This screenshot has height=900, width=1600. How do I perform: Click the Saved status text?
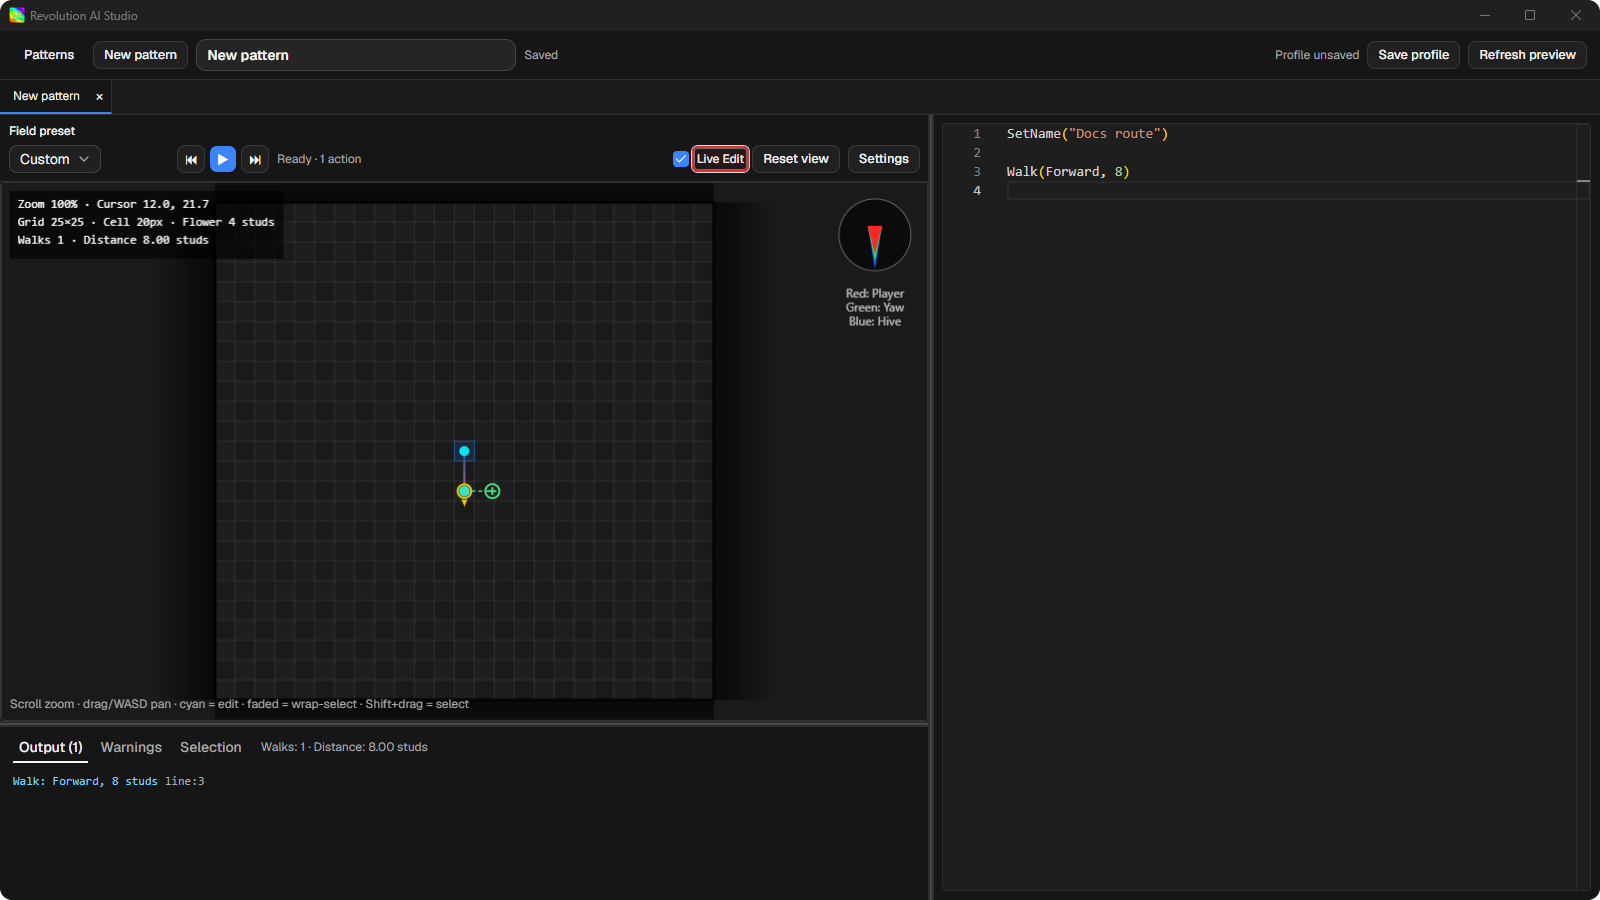541,55
